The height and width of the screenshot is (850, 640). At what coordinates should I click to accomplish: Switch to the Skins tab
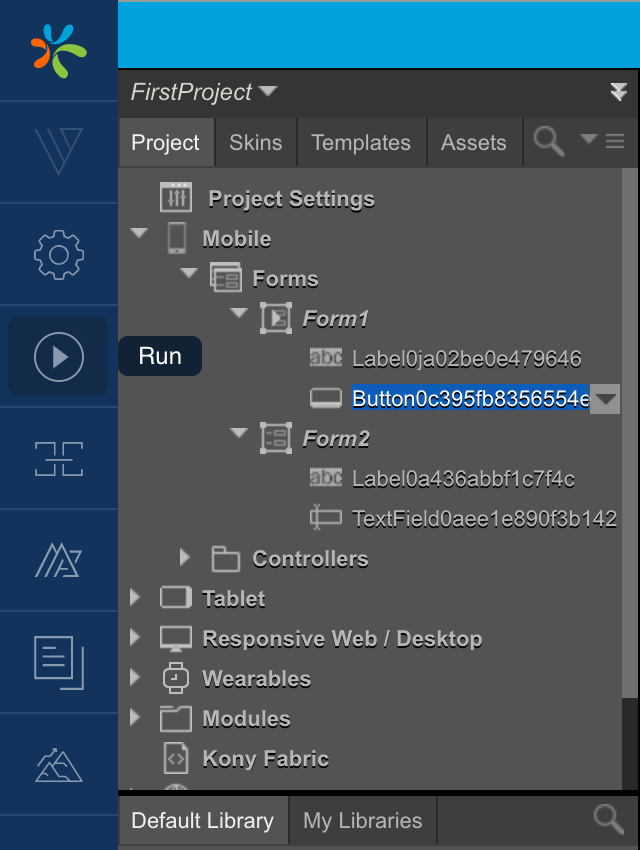click(x=255, y=142)
